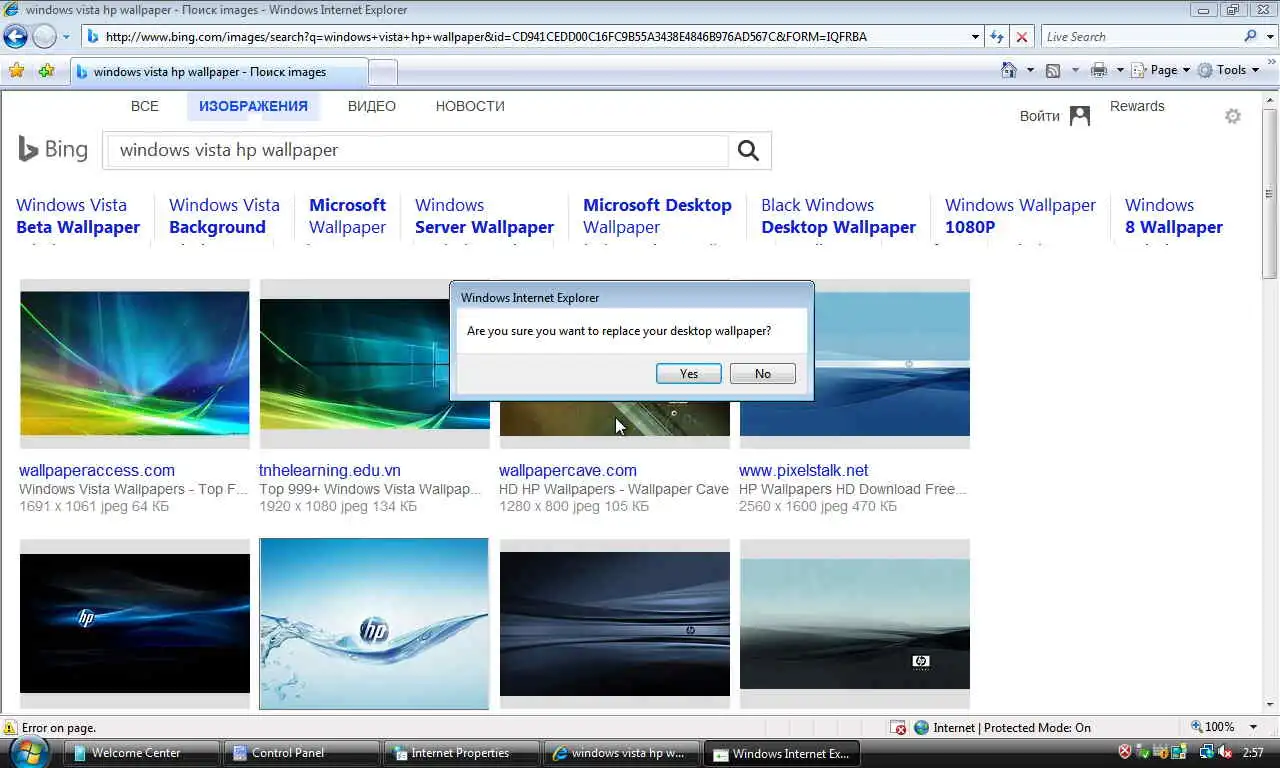Switch to the ВСЕ search tab
1280x768 pixels.
point(145,106)
